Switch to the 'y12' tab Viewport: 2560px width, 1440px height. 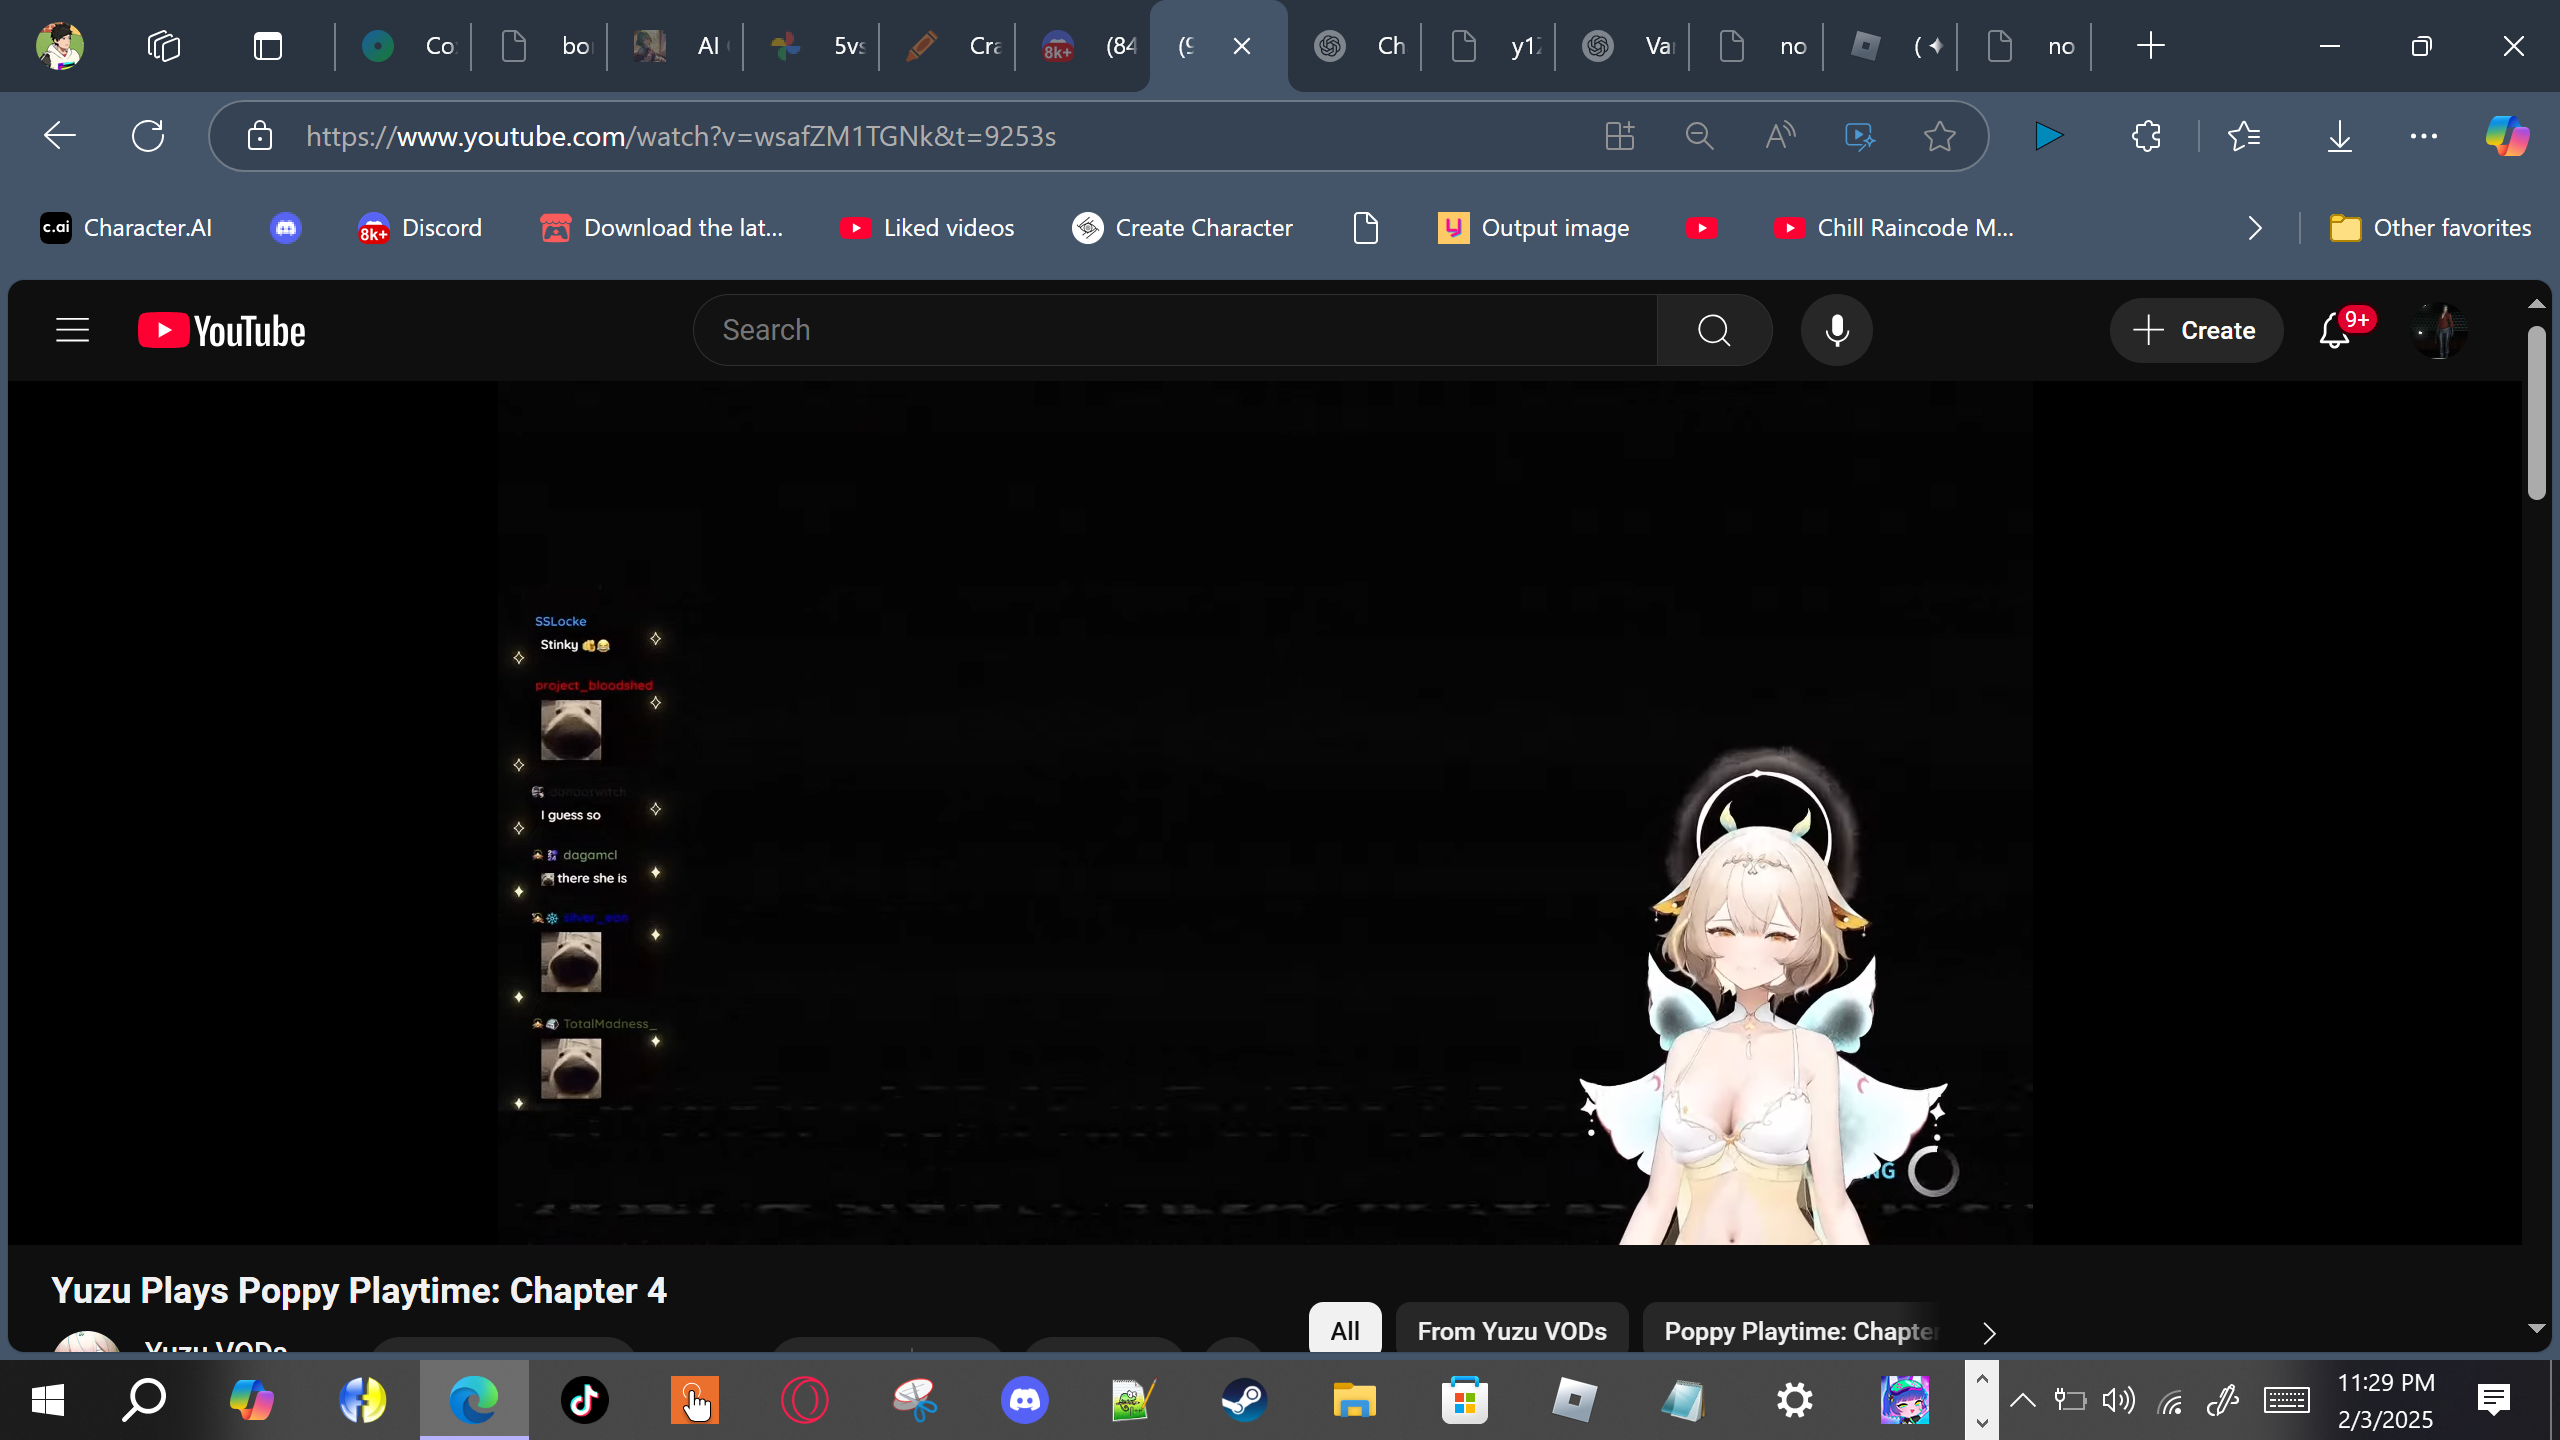pos(1490,46)
